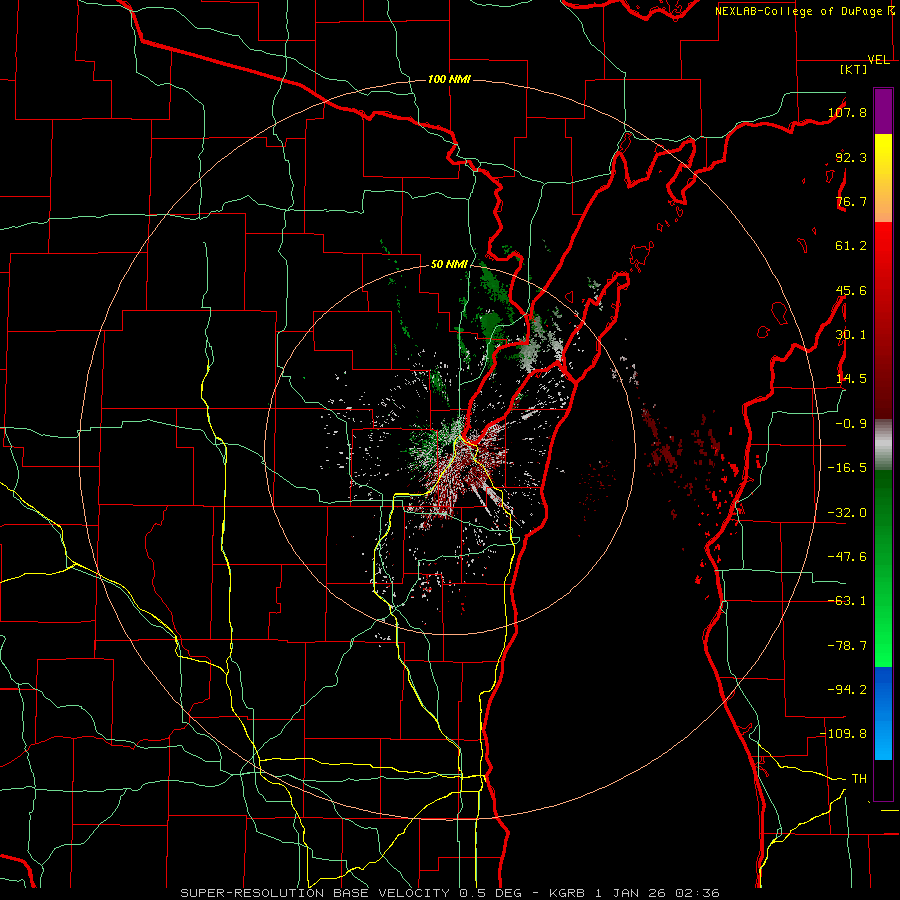Click the 50 NMI range ring label
Image resolution: width=900 pixels, height=900 pixels.
[x=449, y=264]
